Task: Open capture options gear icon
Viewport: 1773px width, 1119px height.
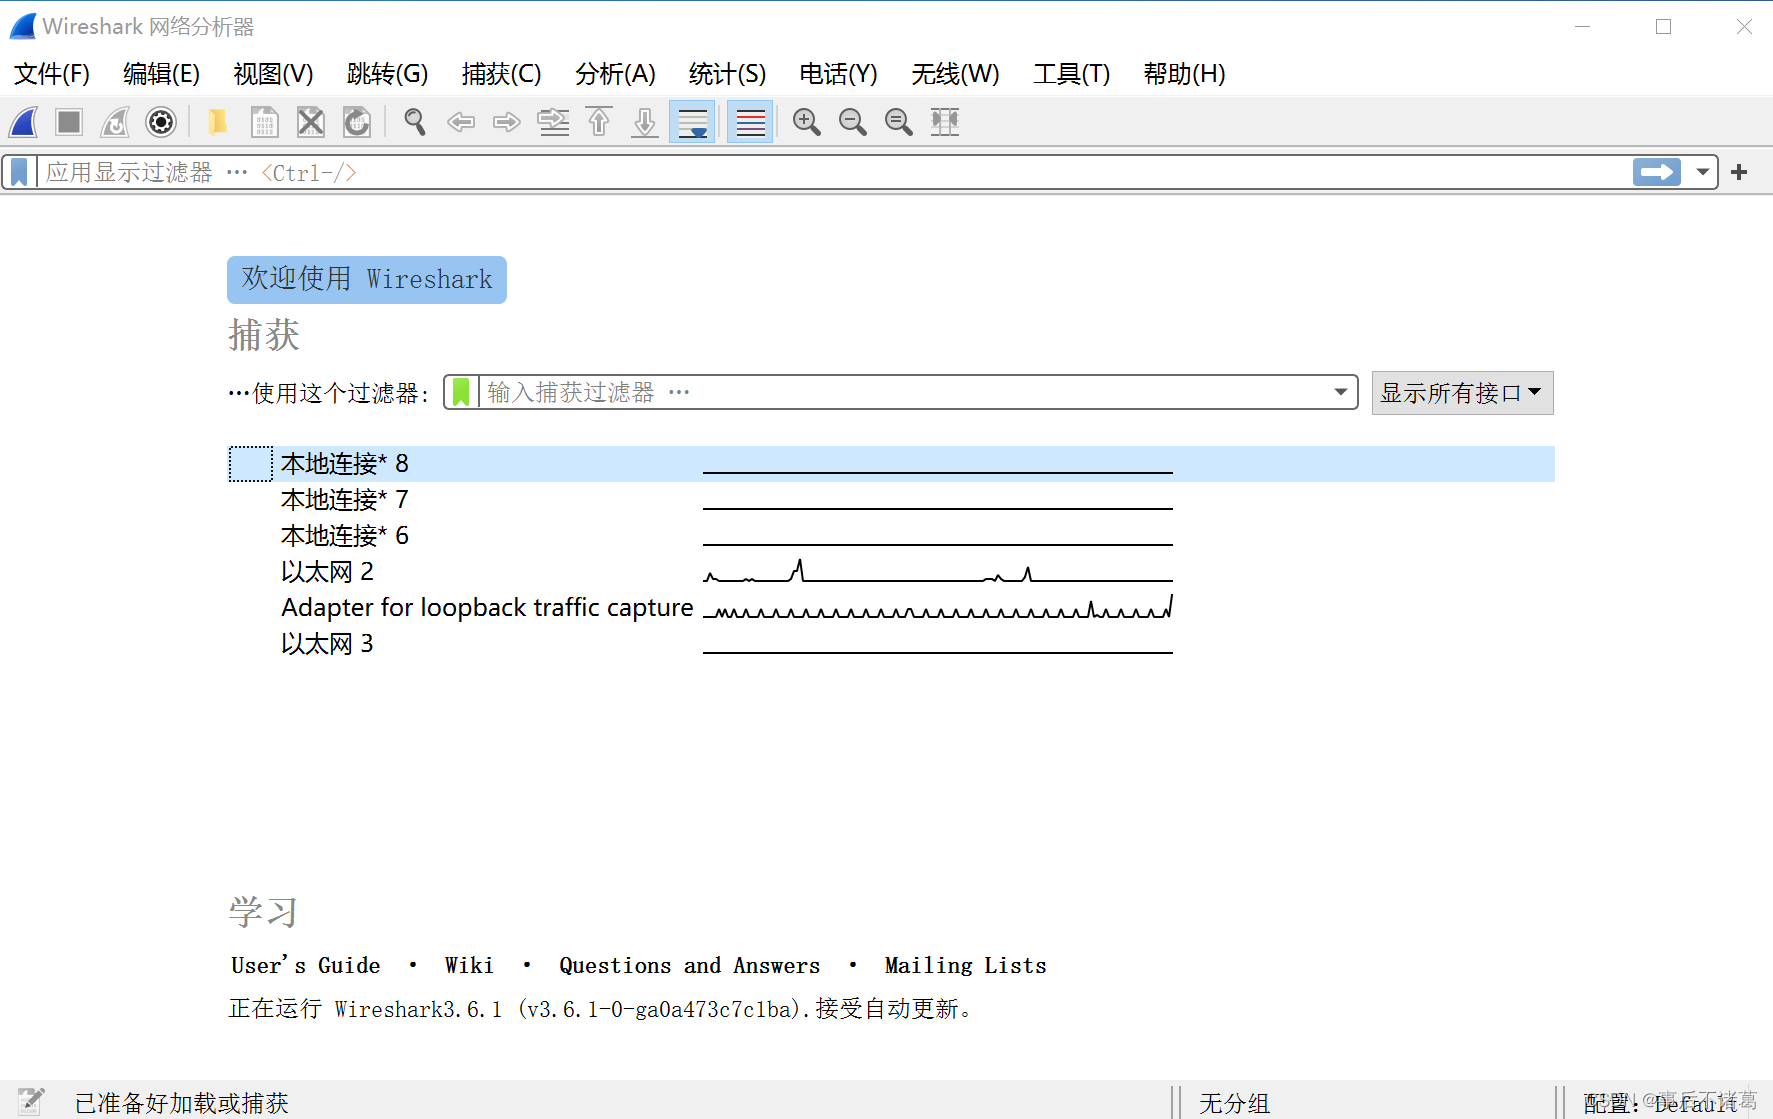Action: point(161,122)
